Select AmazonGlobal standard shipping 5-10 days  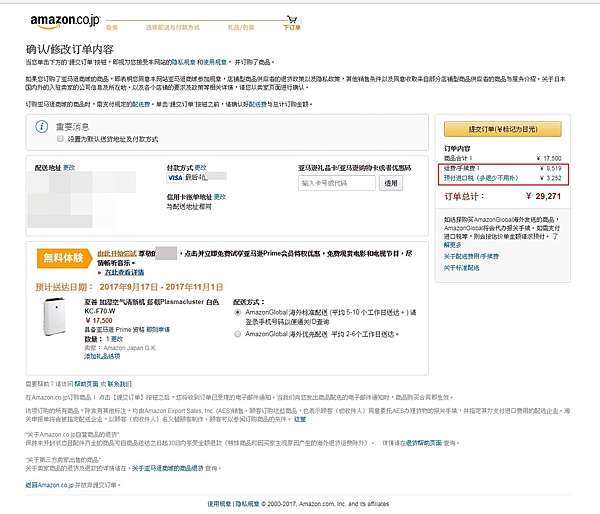(x=237, y=312)
